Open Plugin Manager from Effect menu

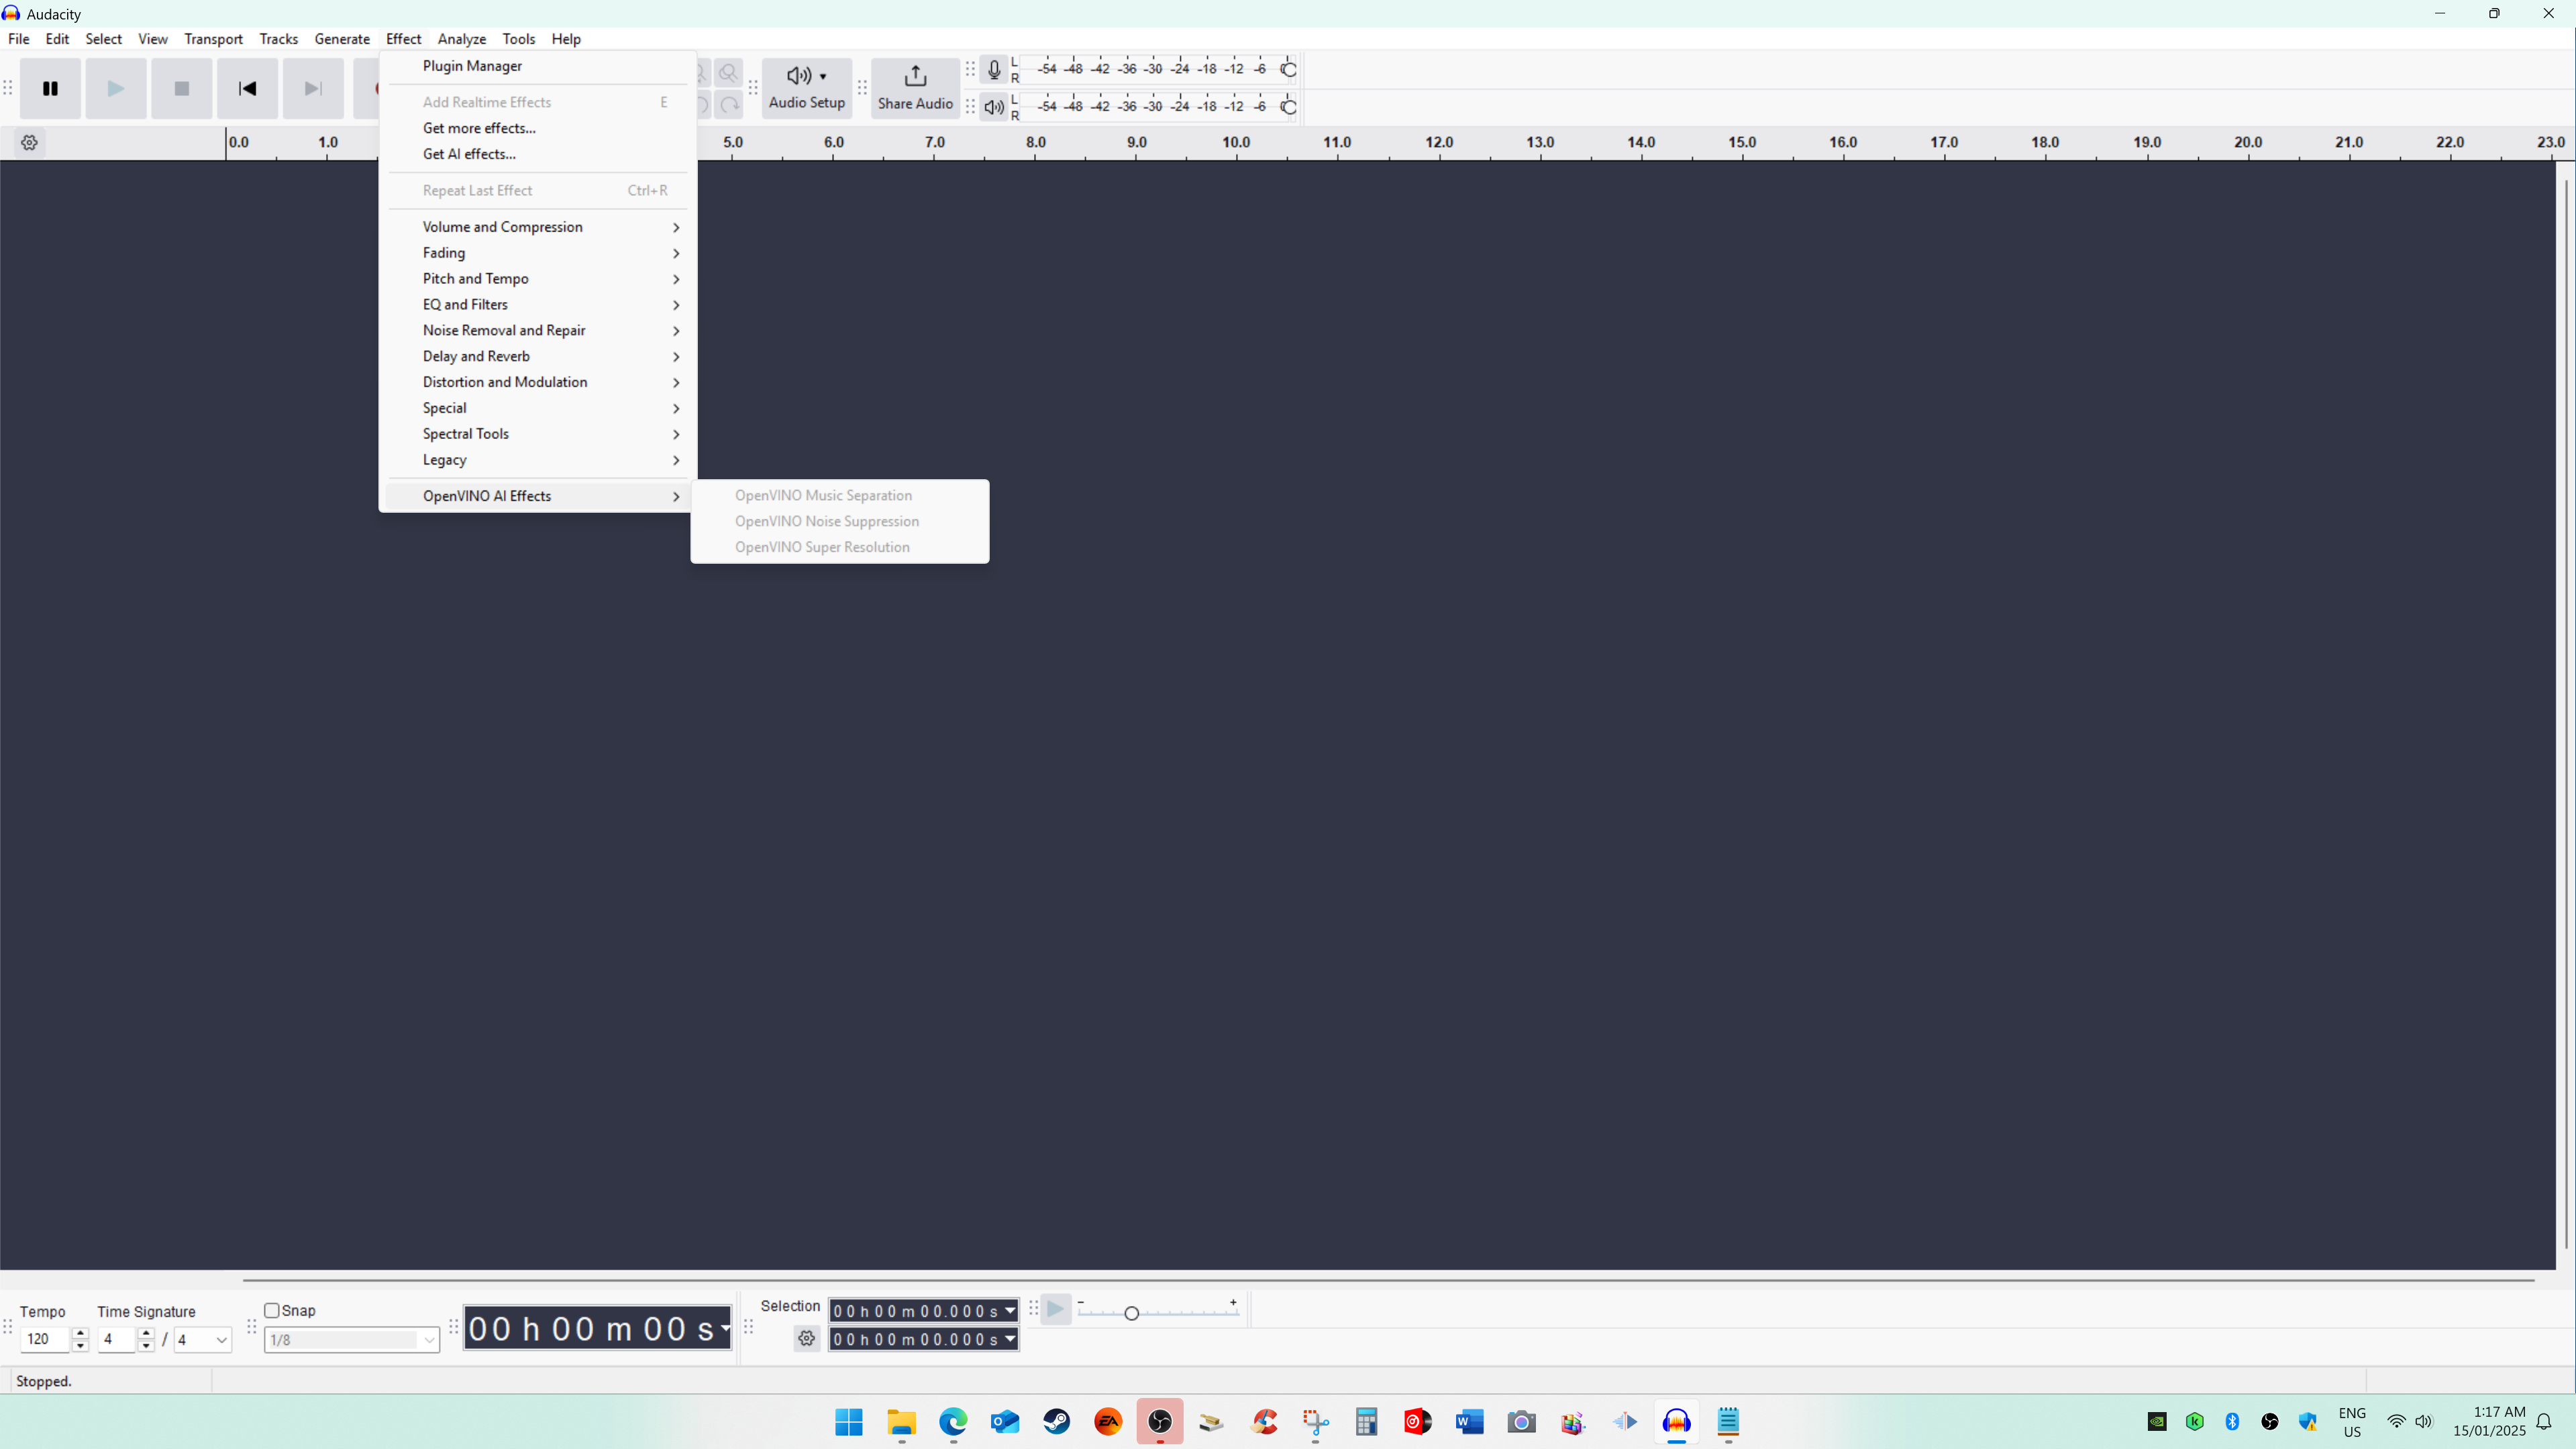[x=472, y=66]
